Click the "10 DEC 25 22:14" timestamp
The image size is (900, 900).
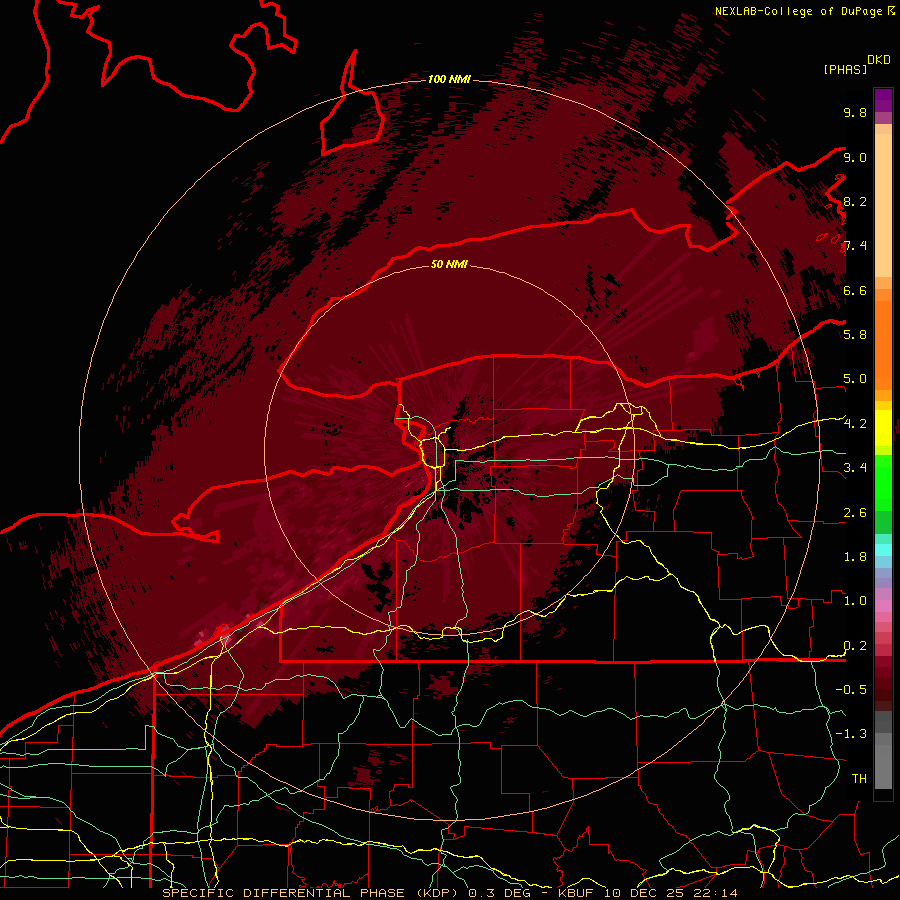[x=670, y=893]
